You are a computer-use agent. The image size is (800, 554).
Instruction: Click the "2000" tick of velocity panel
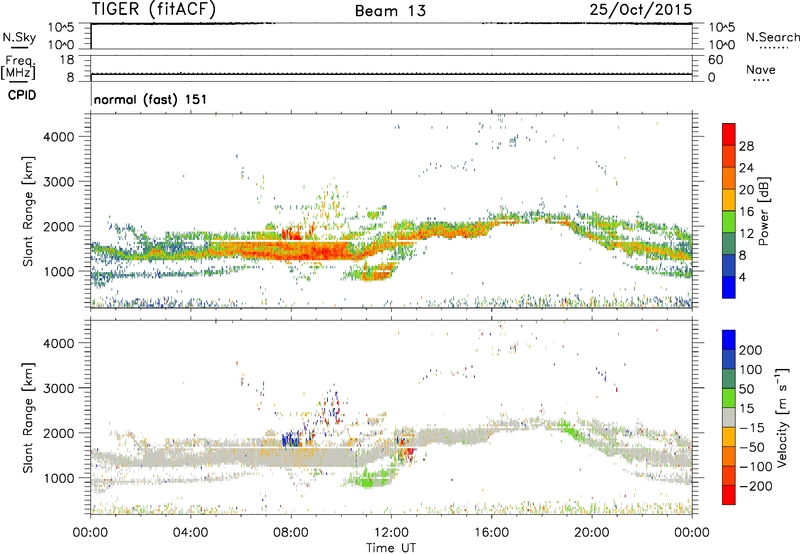tap(58, 433)
